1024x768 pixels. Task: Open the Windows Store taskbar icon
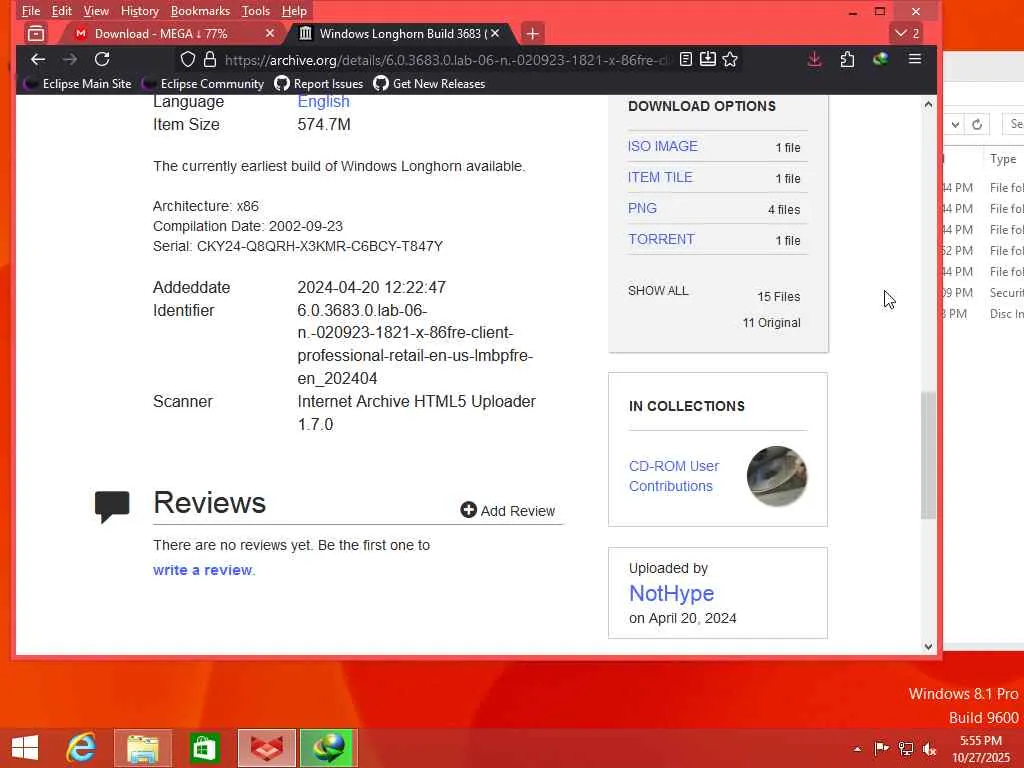click(204, 748)
